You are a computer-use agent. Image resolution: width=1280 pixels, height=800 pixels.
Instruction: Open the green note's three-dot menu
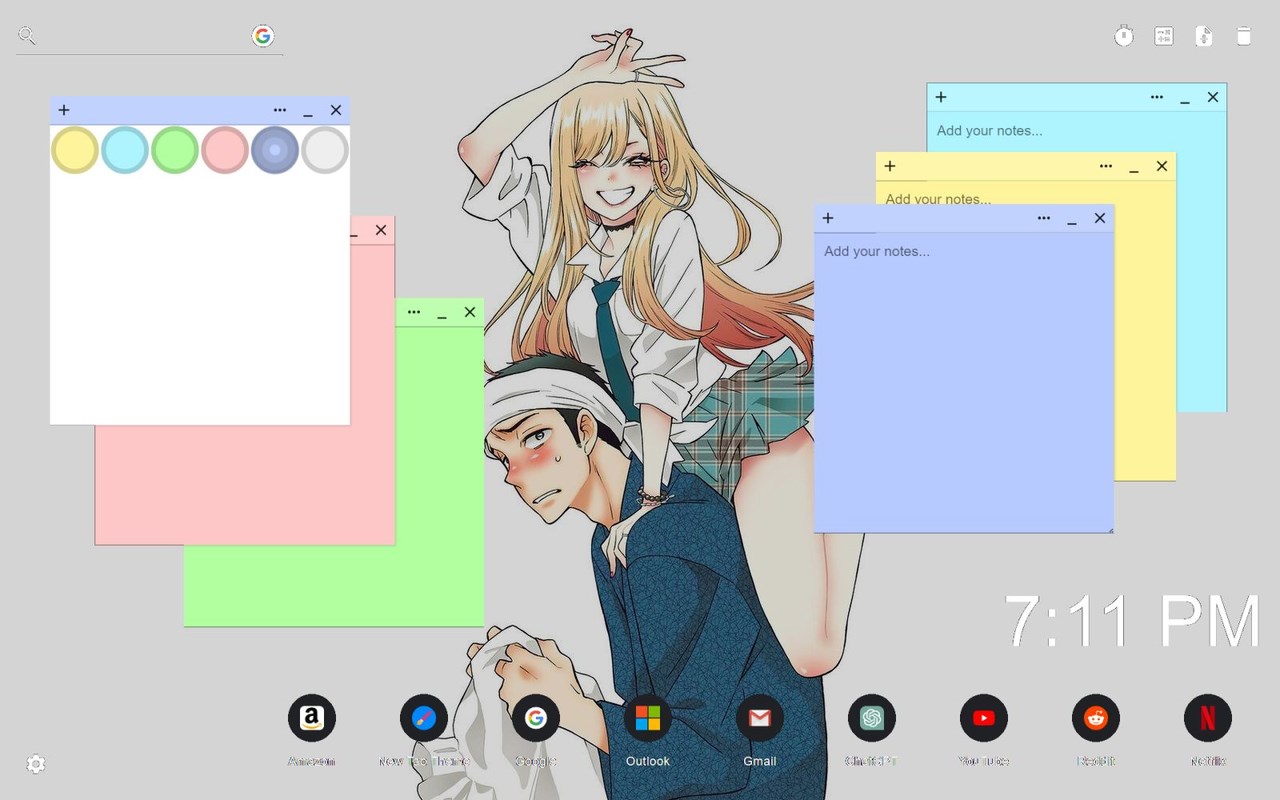414,312
